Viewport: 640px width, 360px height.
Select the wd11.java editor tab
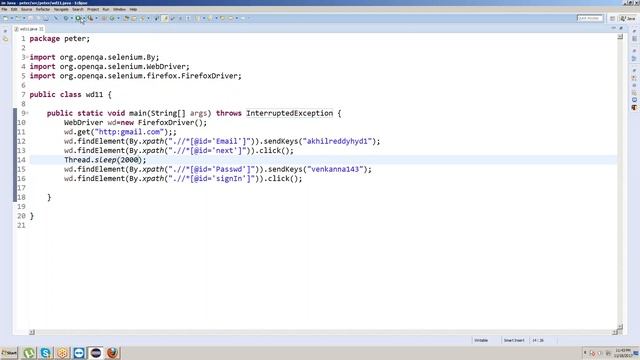click(28, 29)
